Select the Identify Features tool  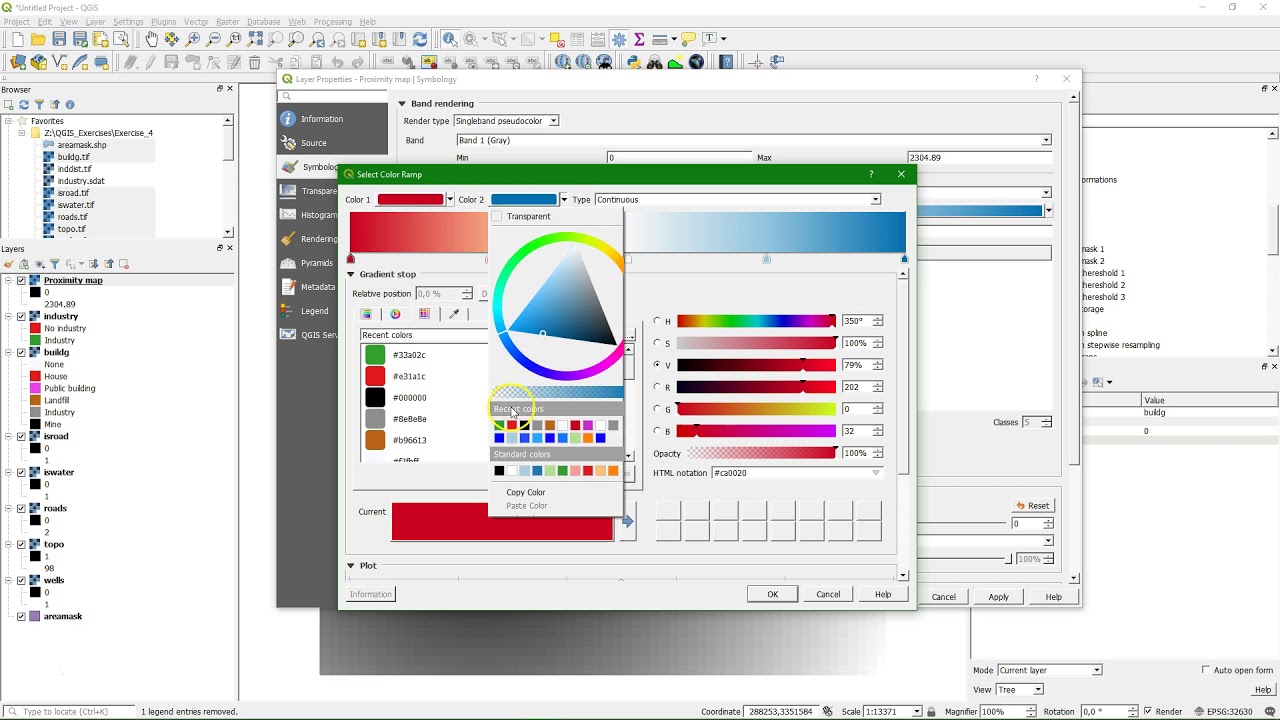pyautogui.click(x=450, y=39)
